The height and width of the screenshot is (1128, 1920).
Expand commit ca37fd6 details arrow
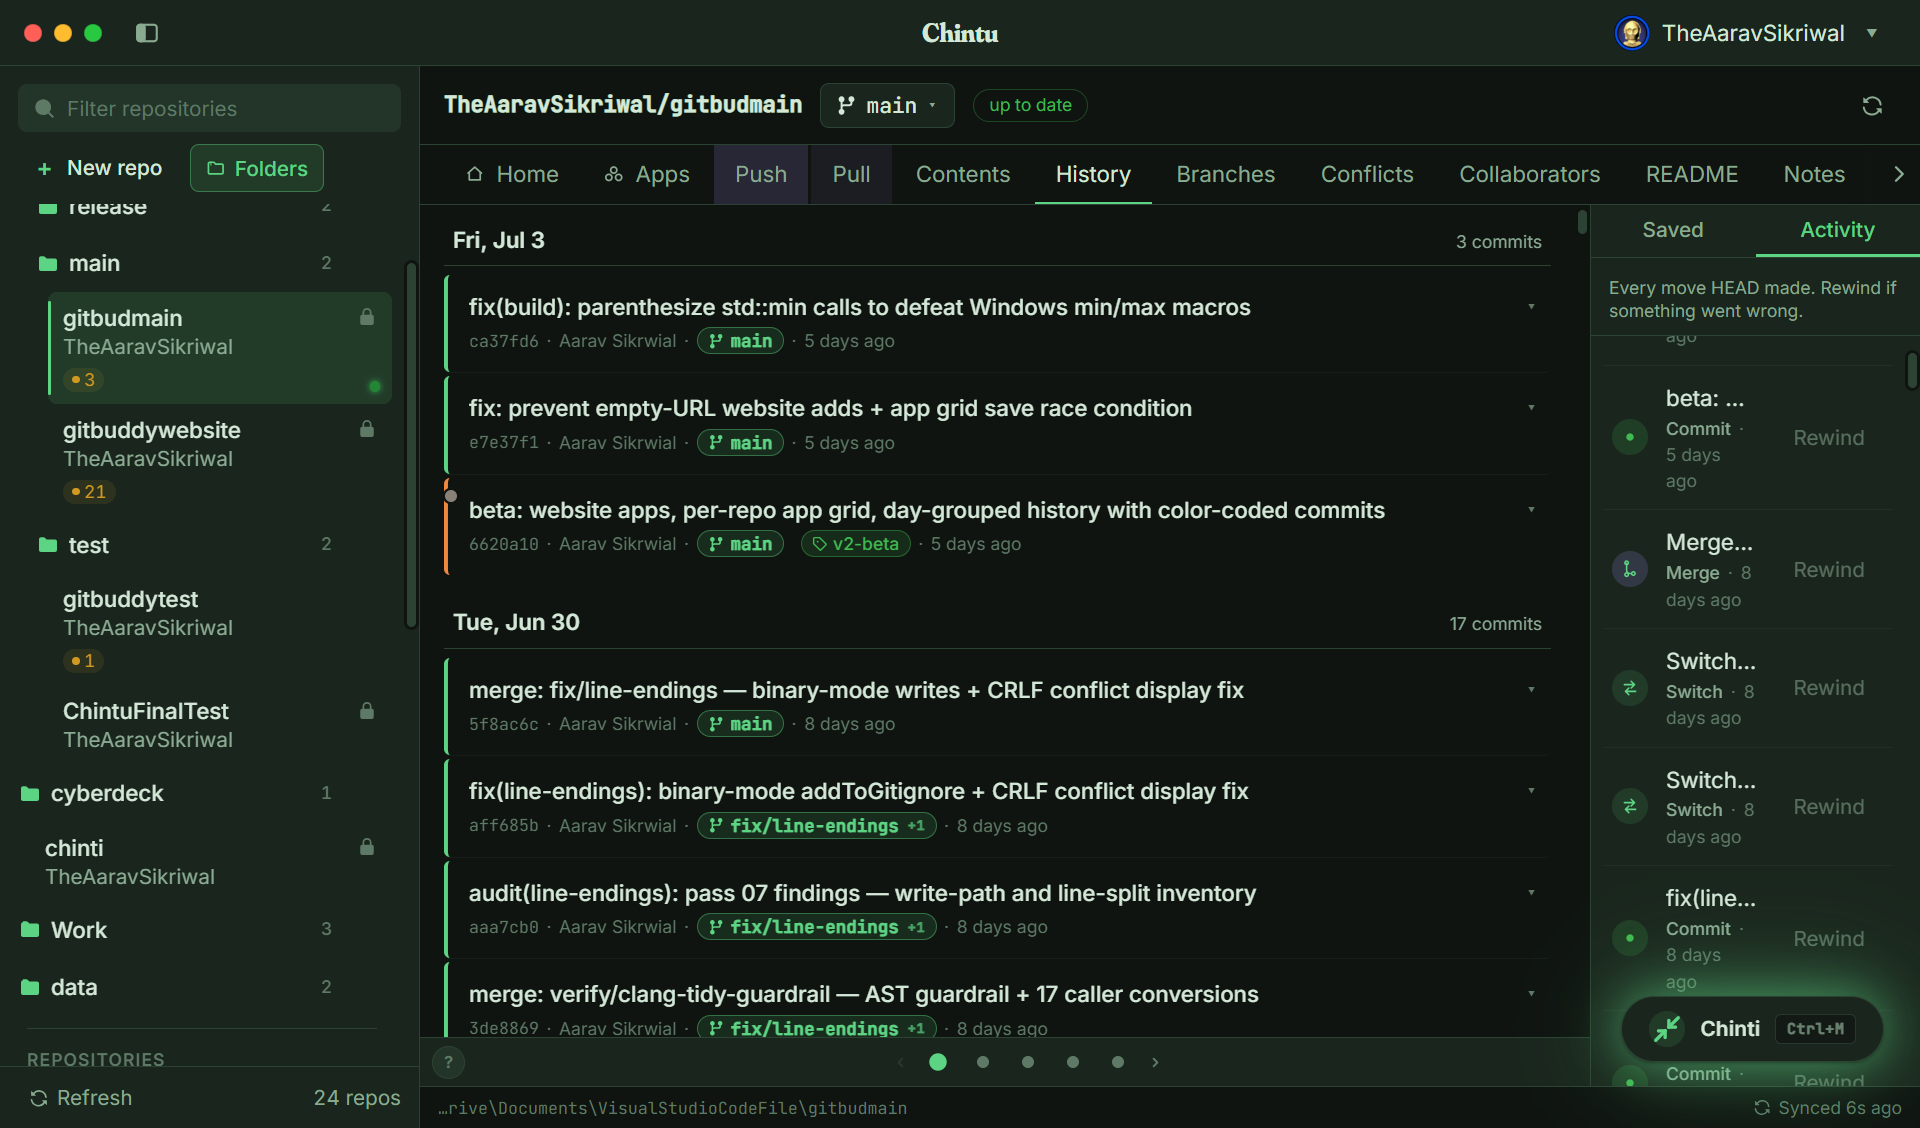tap(1531, 307)
